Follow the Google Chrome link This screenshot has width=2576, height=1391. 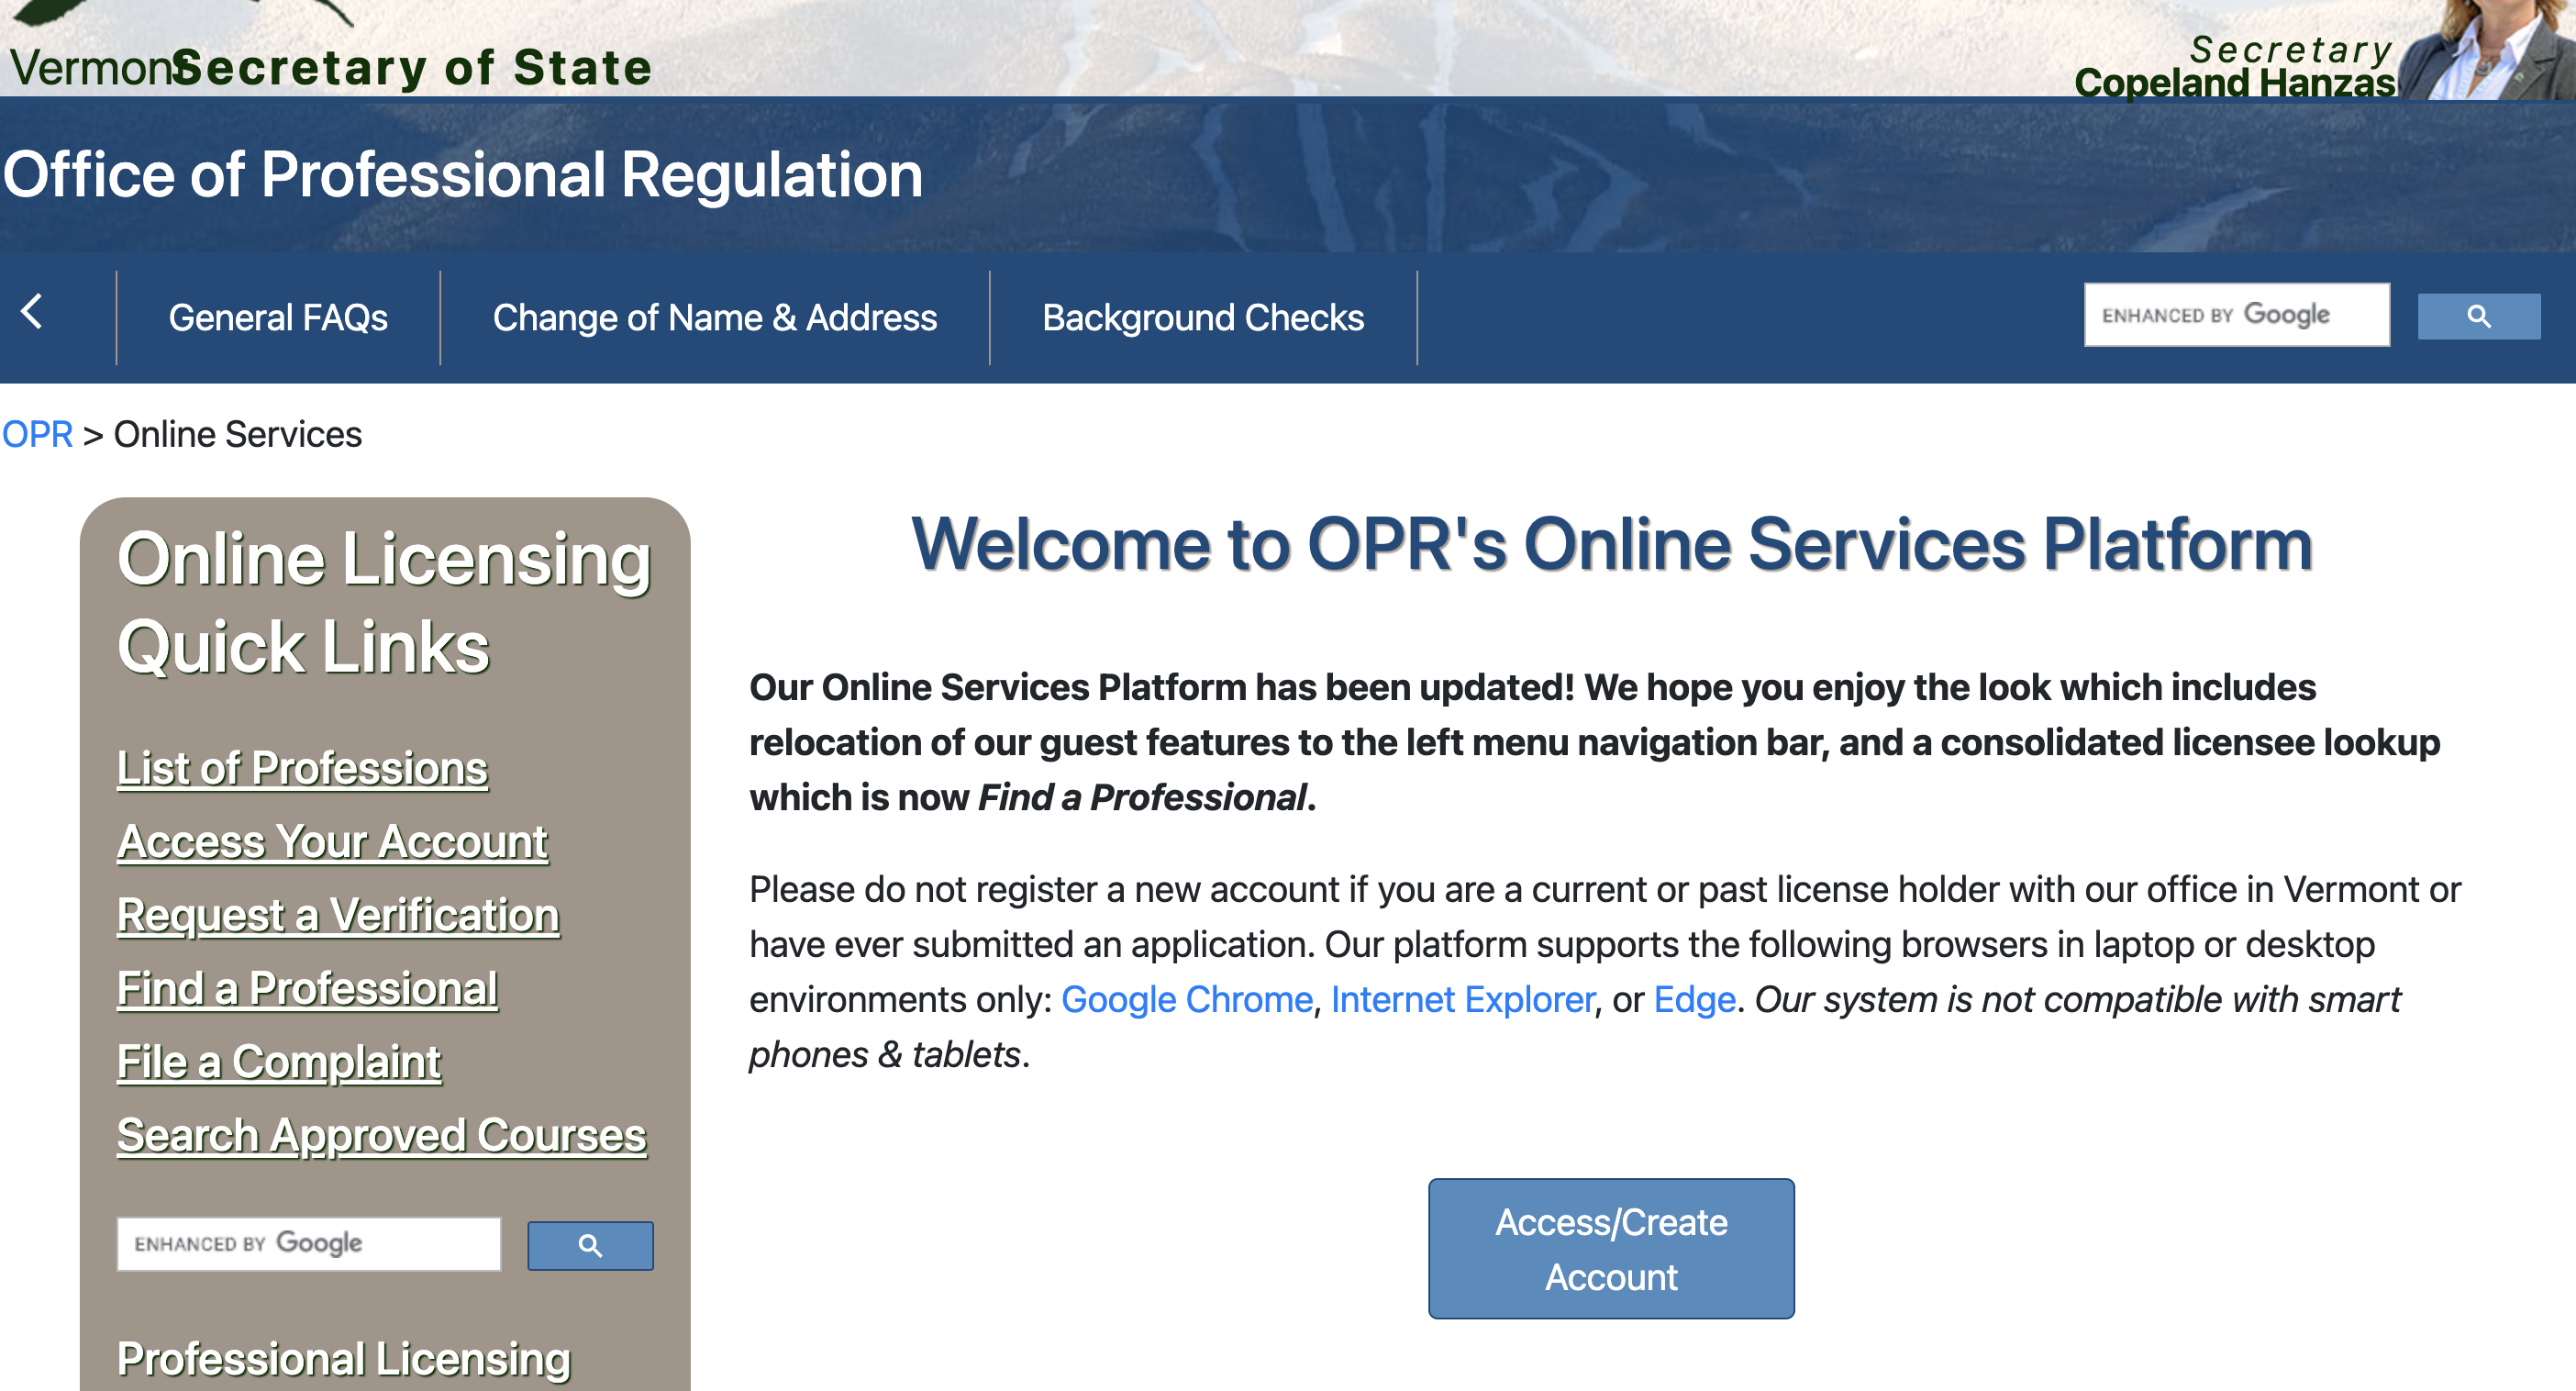(x=1186, y=999)
